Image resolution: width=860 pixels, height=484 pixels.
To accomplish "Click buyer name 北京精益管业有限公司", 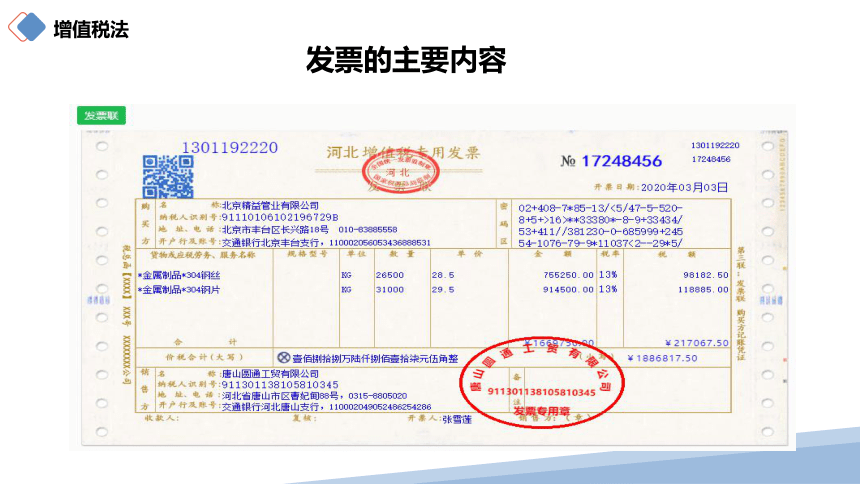I will pyautogui.click(x=270, y=205).
